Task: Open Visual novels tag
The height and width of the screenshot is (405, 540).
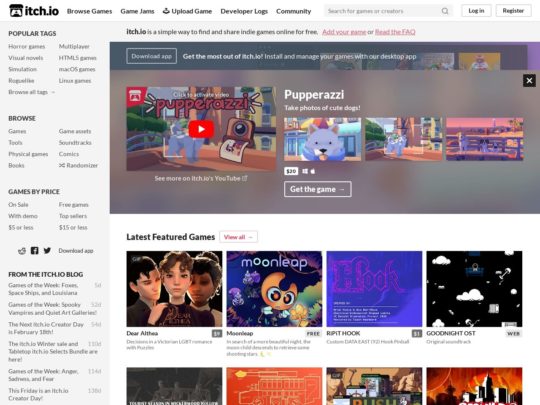Action: click(25, 58)
